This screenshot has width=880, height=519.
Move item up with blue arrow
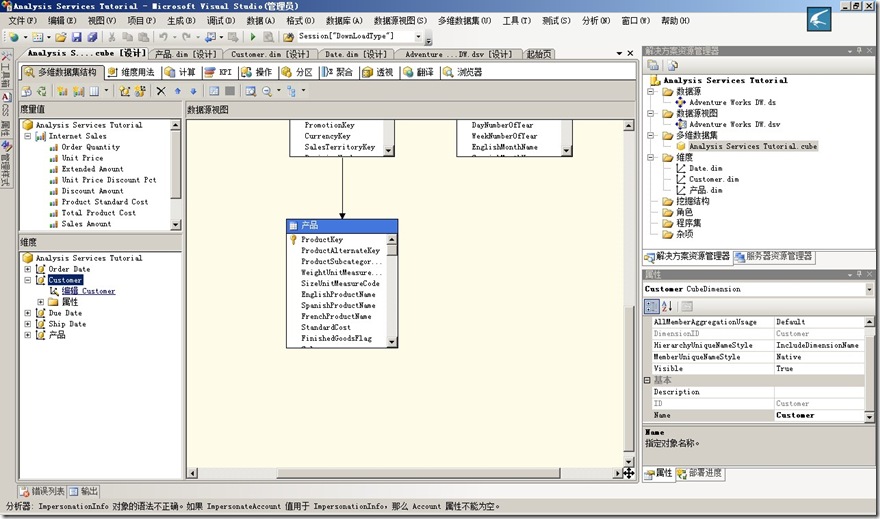click(178, 91)
